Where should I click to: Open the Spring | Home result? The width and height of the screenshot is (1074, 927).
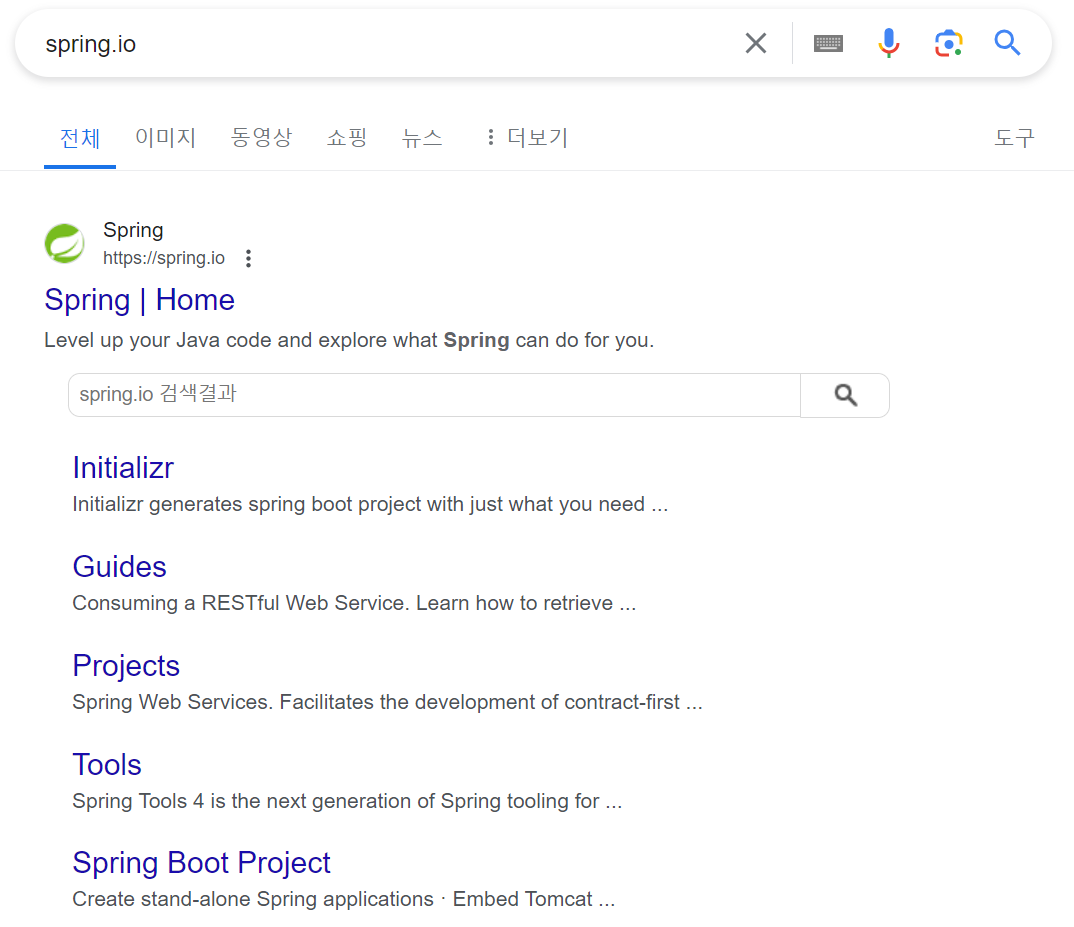coord(140,300)
